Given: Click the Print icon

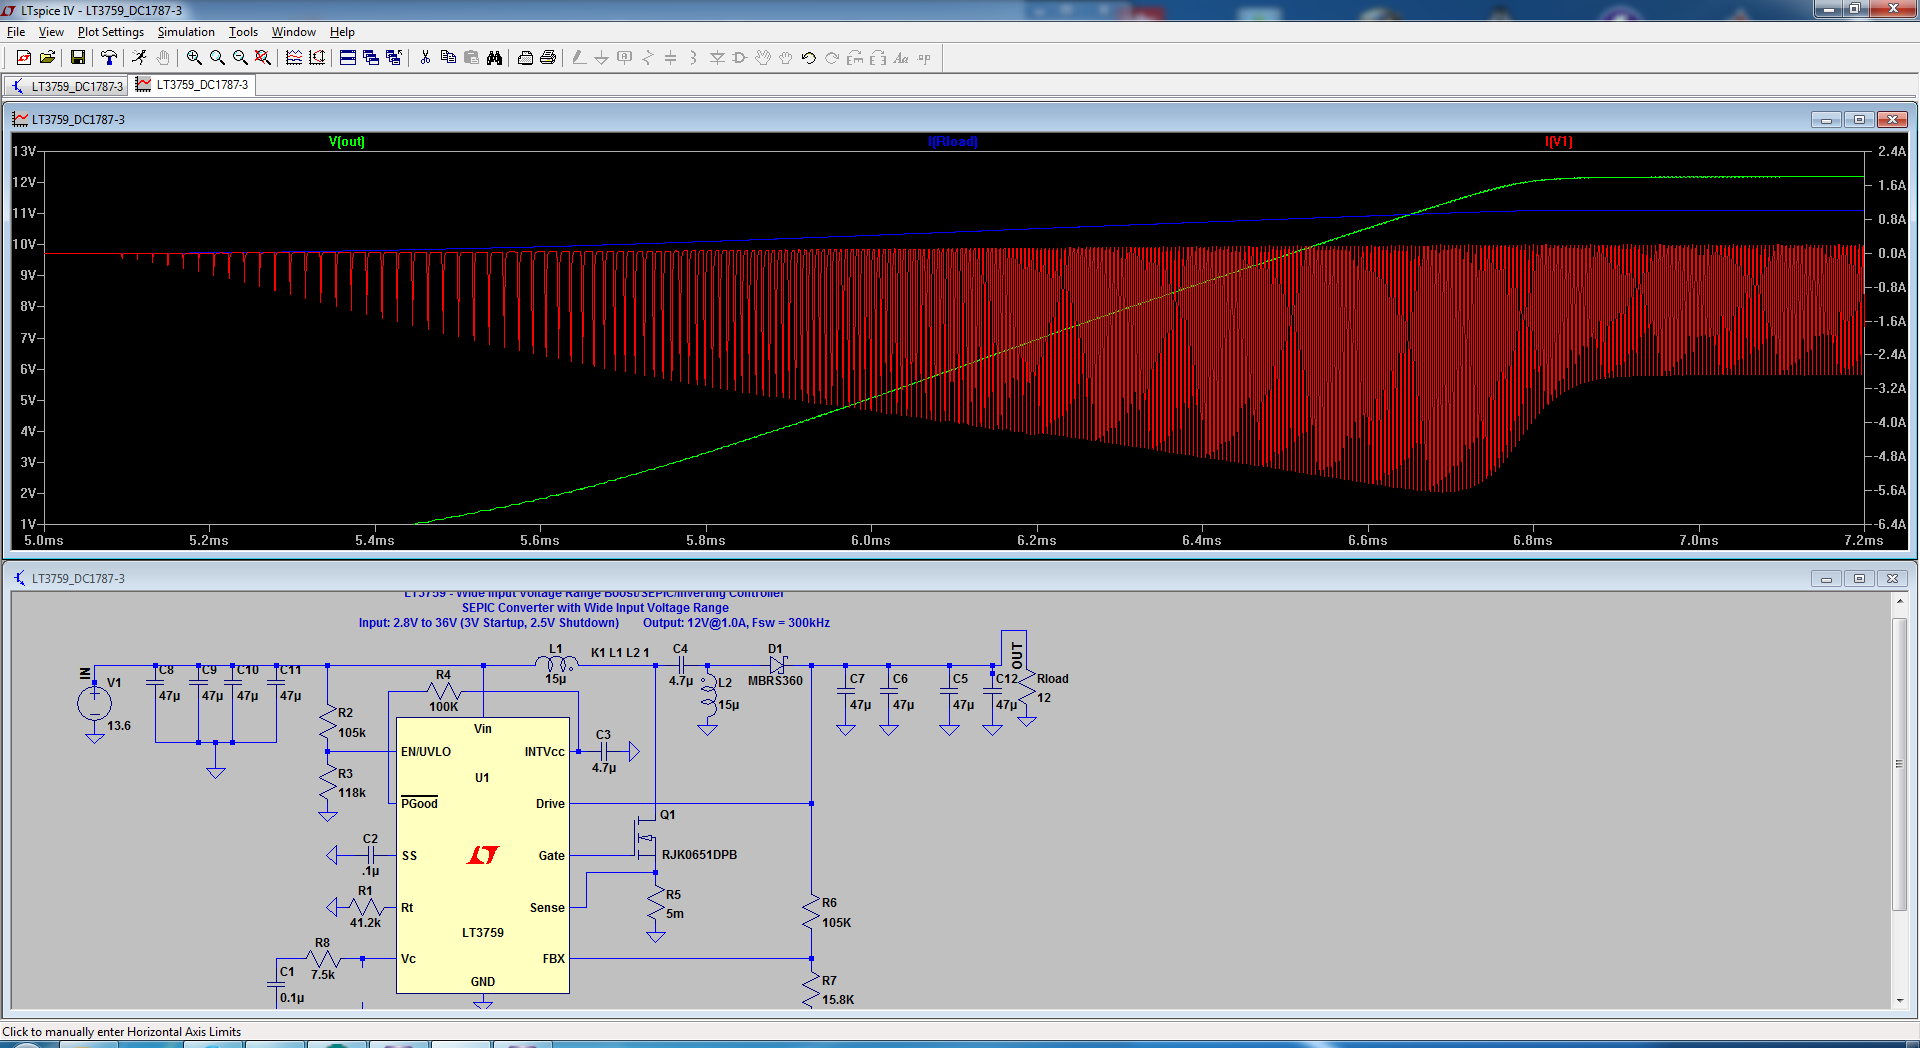Looking at the screenshot, I should click(548, 58).
